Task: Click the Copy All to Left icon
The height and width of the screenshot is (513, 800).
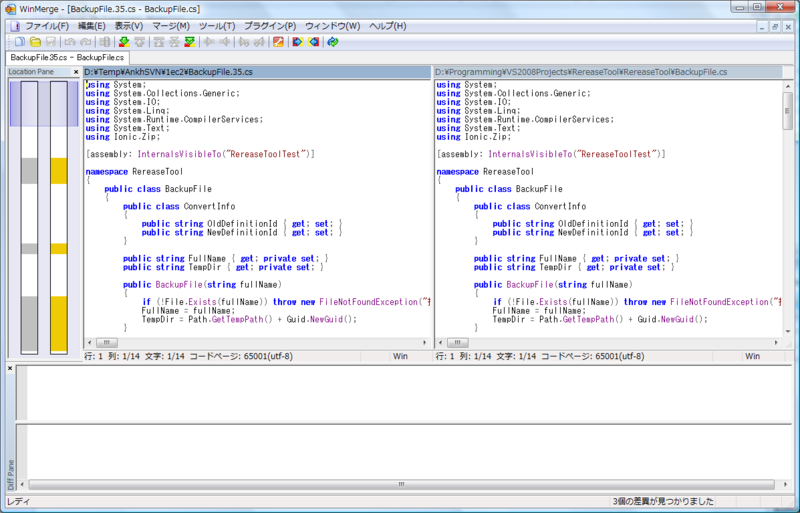Action: (x=313, y=42)
